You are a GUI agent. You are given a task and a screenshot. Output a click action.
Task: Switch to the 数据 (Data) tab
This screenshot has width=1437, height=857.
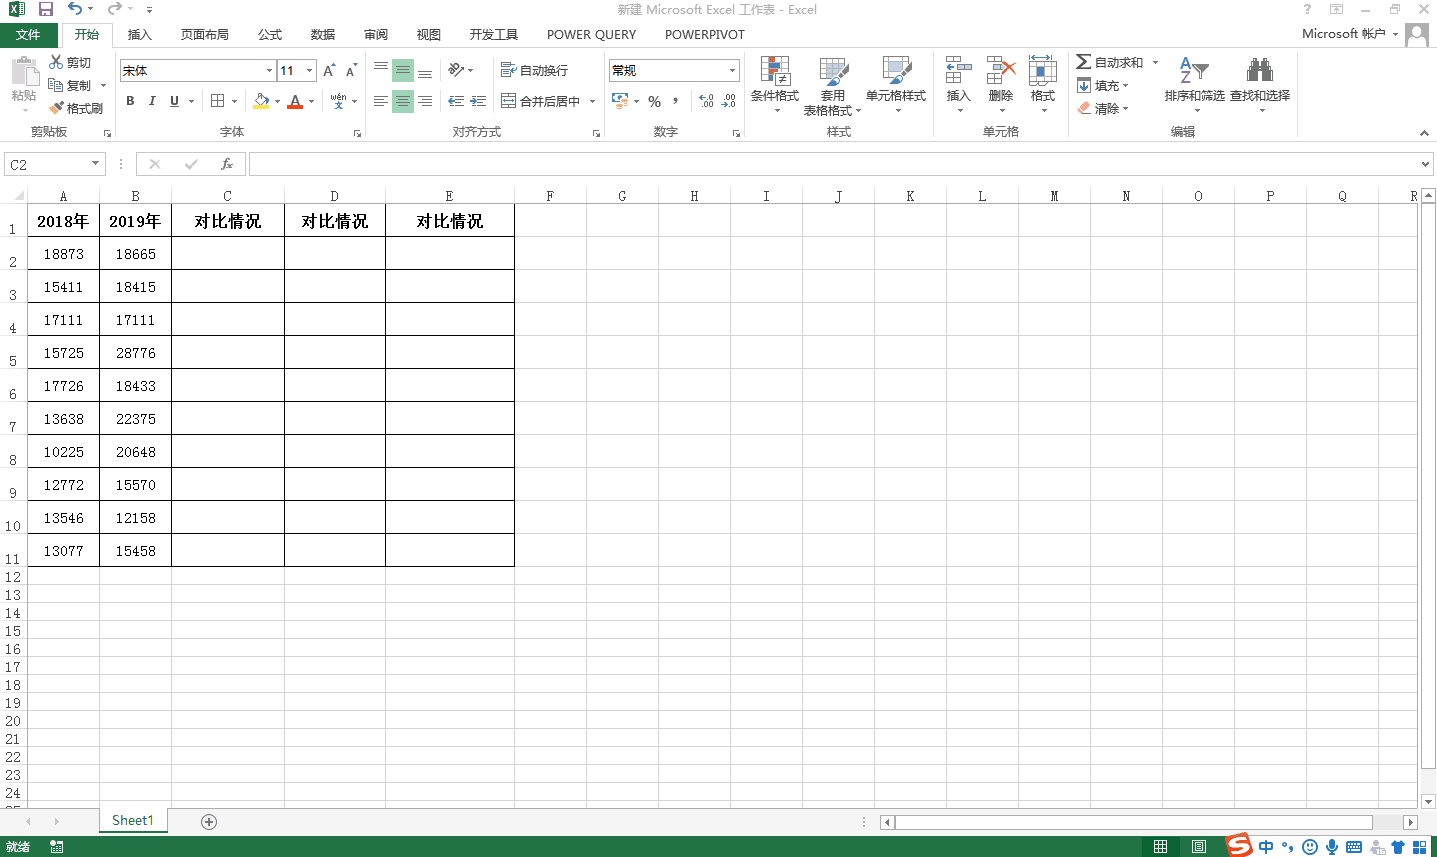tap(323, 34)
